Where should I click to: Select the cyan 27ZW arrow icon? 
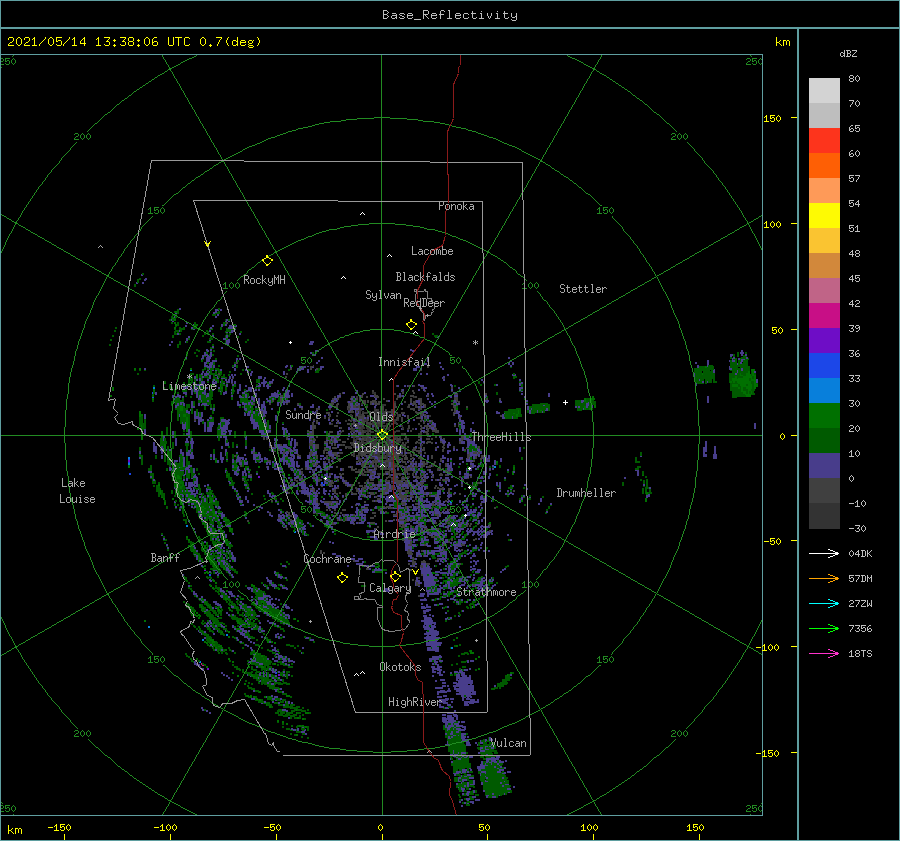coord(824,603)
